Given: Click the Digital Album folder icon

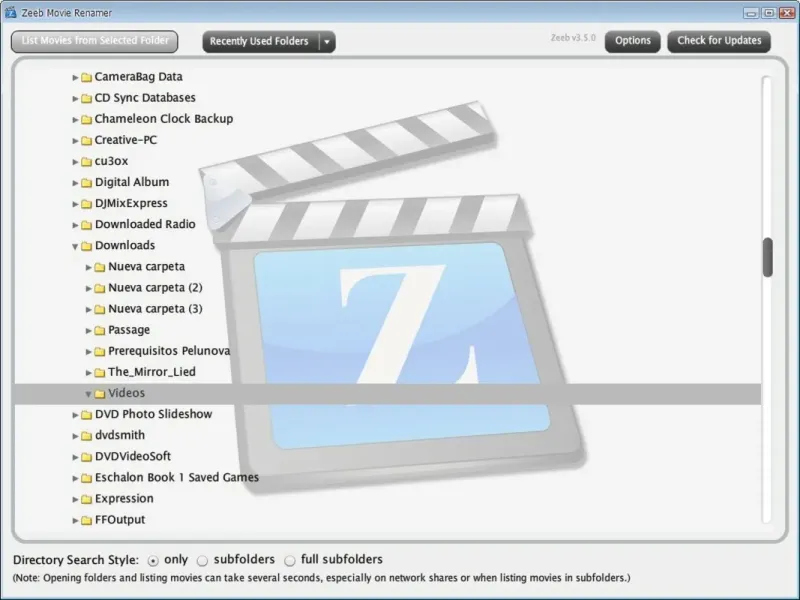Looking at the screenshot, I should pyautogui.click(x=86, y=183).
